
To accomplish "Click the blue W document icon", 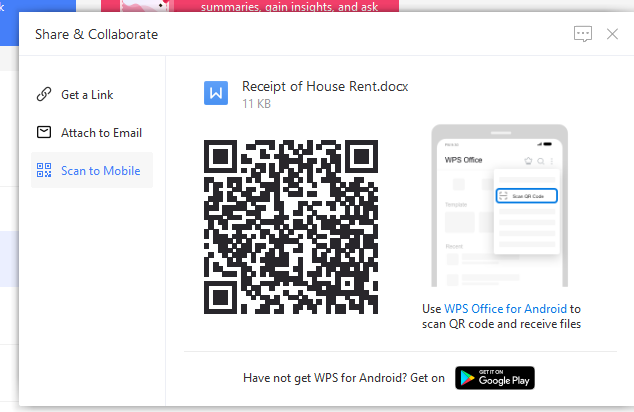I will 216,93.
